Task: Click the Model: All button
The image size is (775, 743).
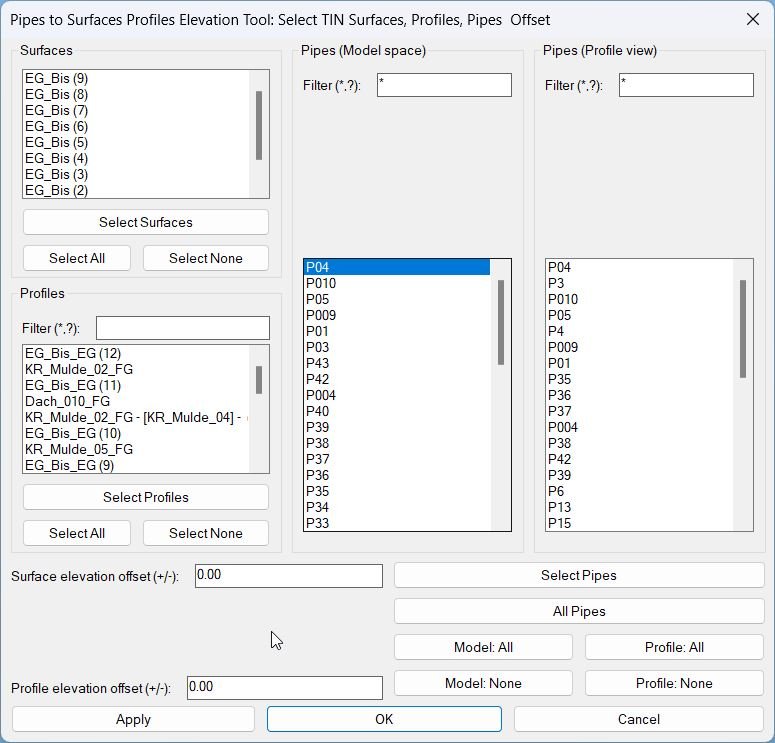Action: (x=483, y=647)
